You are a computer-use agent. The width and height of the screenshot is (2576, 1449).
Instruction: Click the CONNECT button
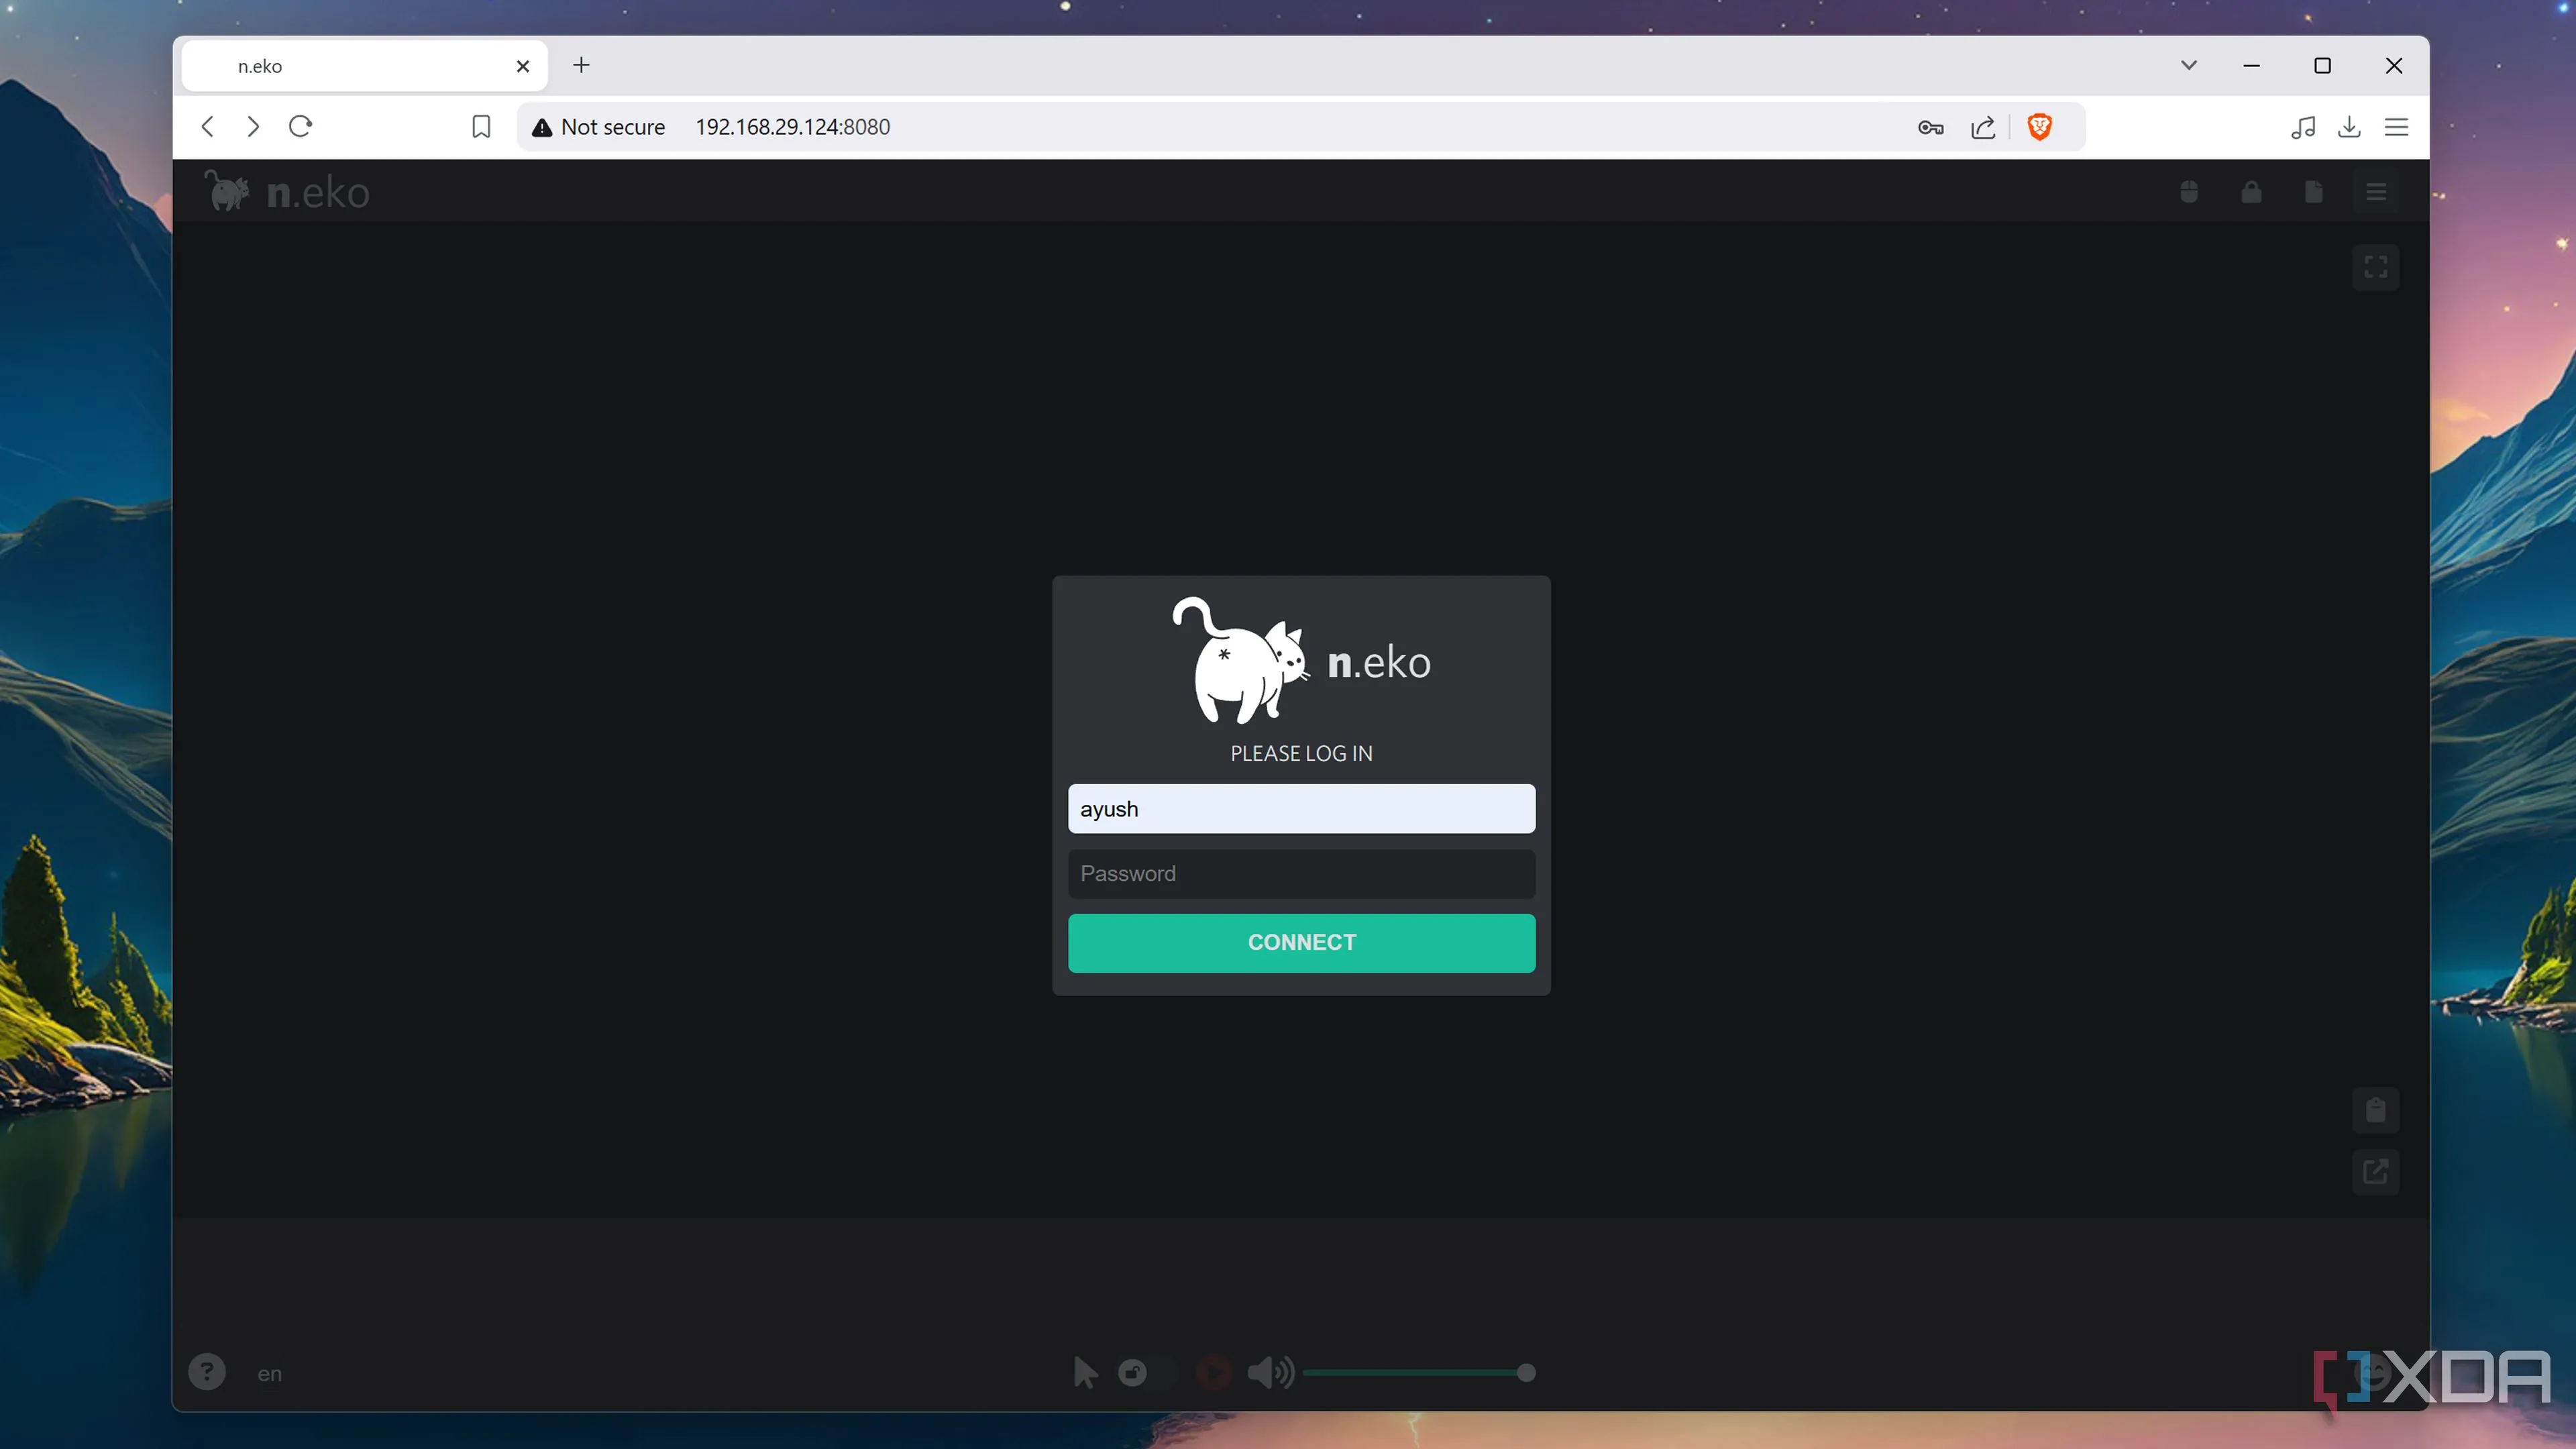coord(1301,942)
